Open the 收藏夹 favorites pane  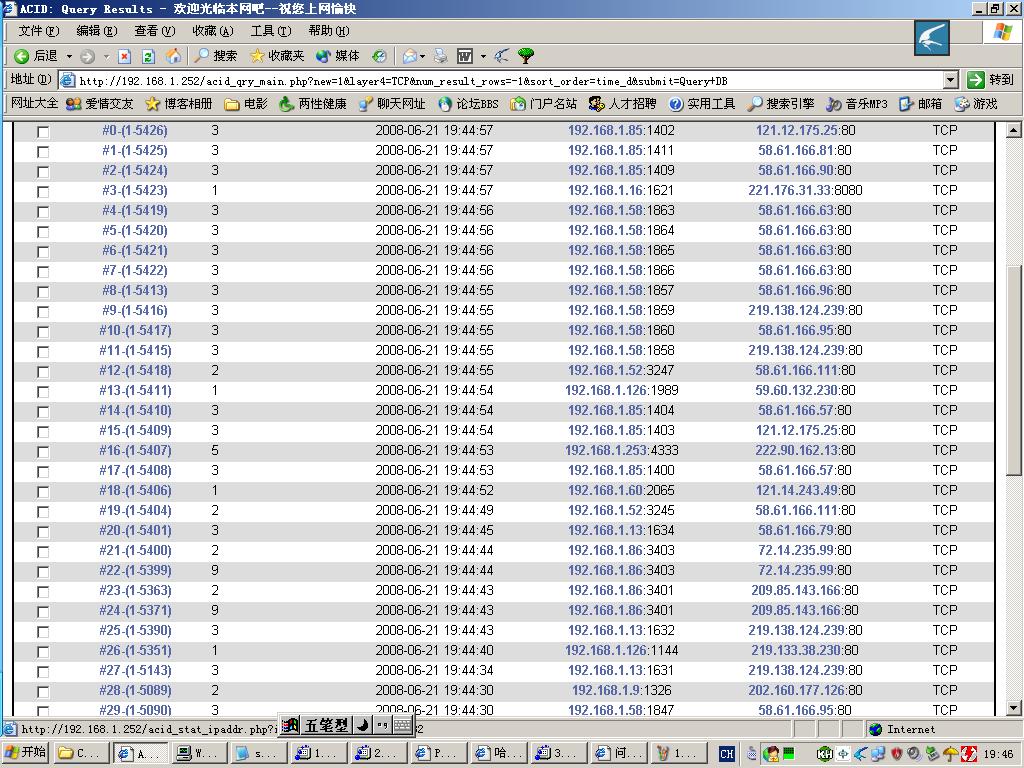click(277, 56)
